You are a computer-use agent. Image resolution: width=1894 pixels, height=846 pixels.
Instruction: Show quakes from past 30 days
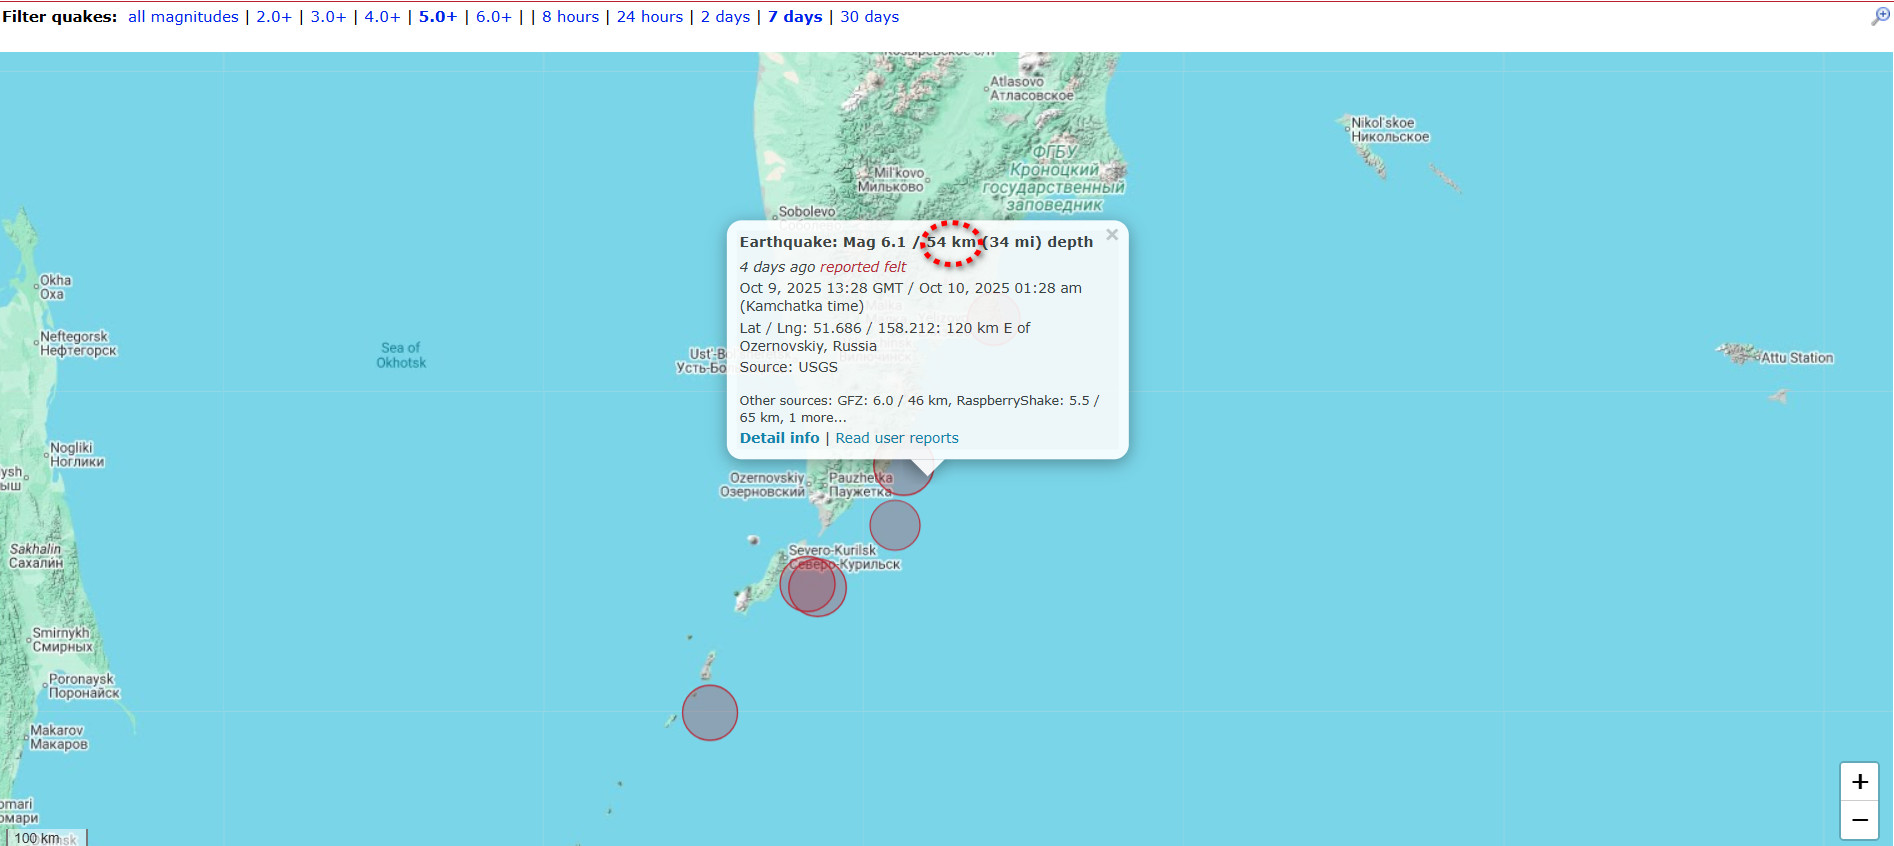pyautogui.click(x=869, y=17)
